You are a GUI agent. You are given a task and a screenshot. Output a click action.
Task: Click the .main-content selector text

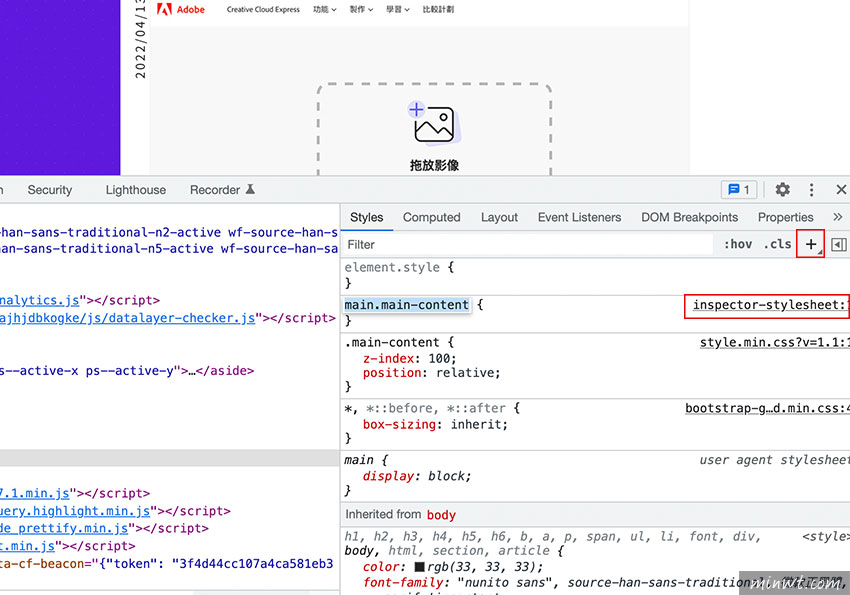click(392, 342)
